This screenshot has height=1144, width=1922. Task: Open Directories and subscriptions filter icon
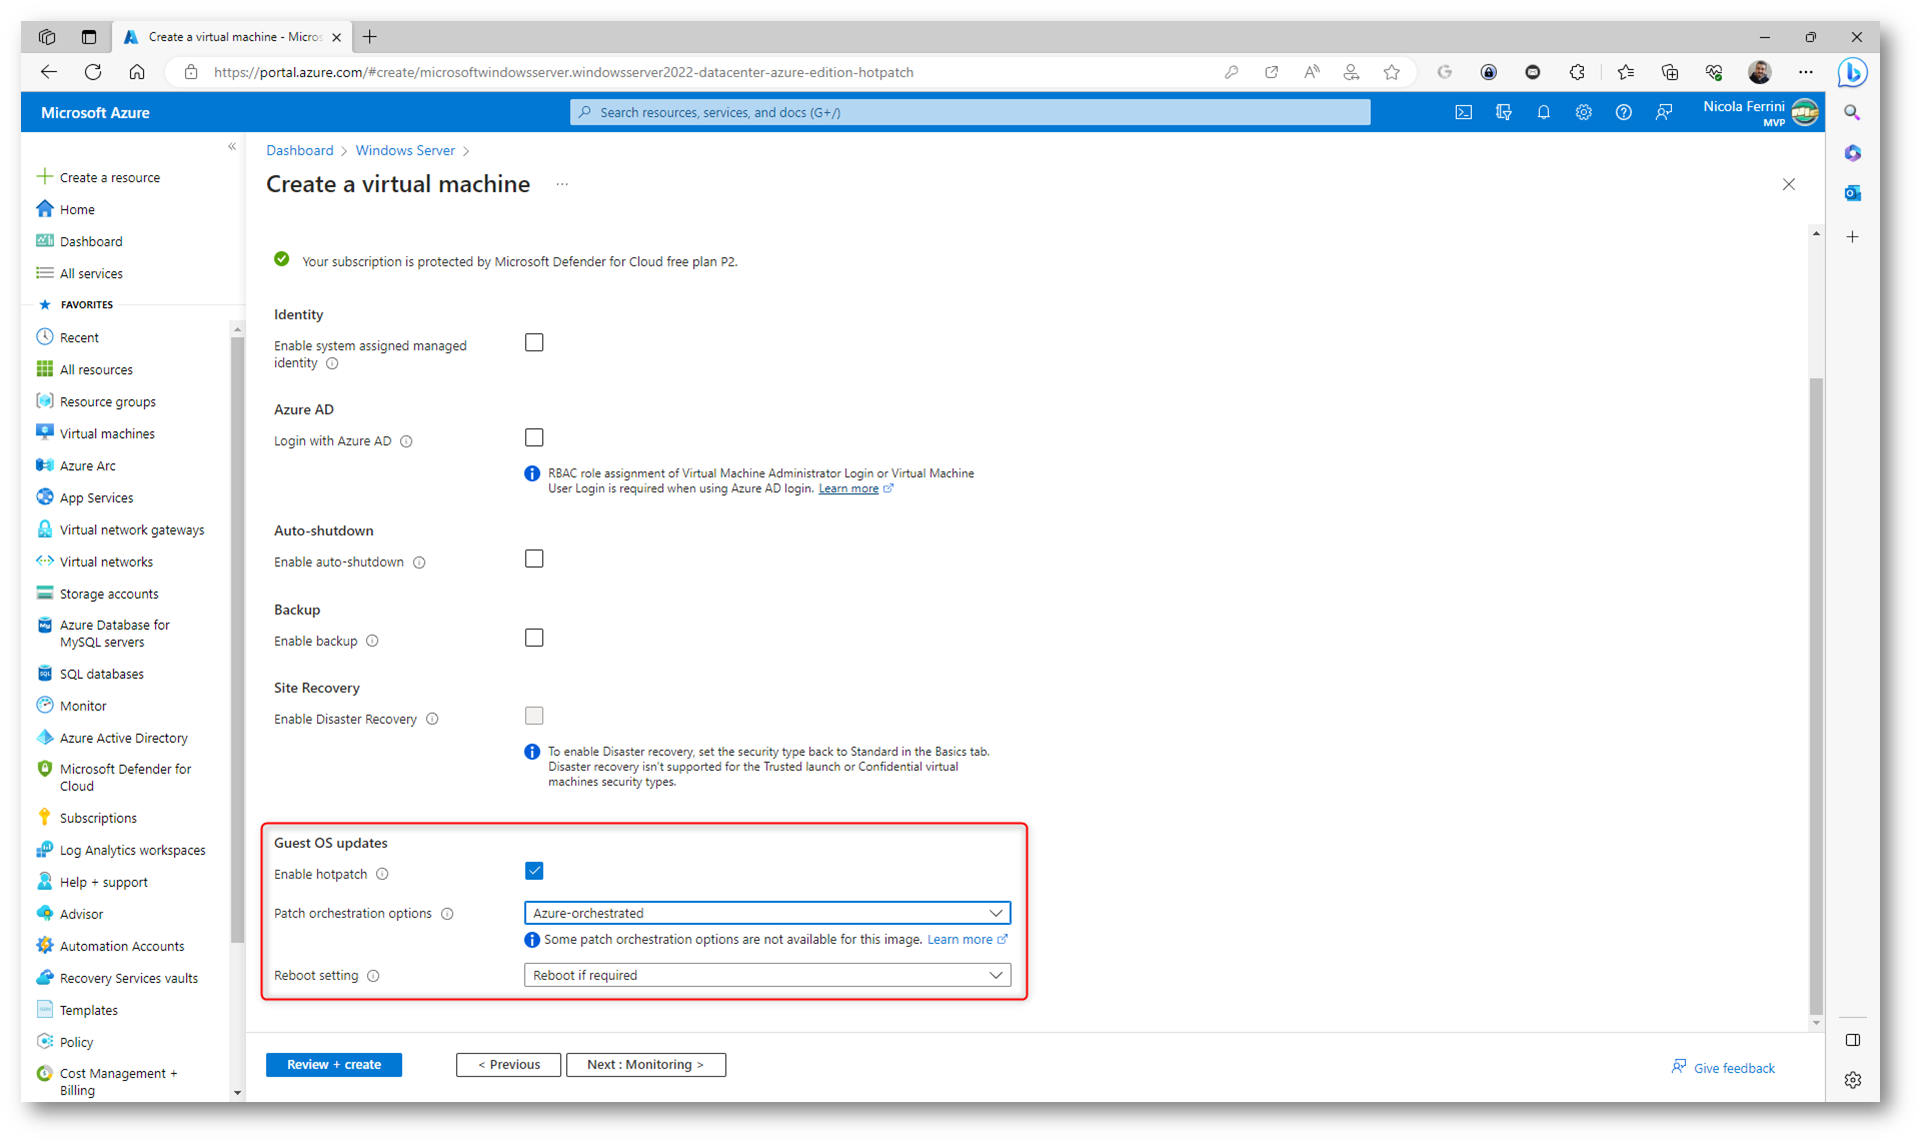pyautogui.click(x=1503, y=113)
